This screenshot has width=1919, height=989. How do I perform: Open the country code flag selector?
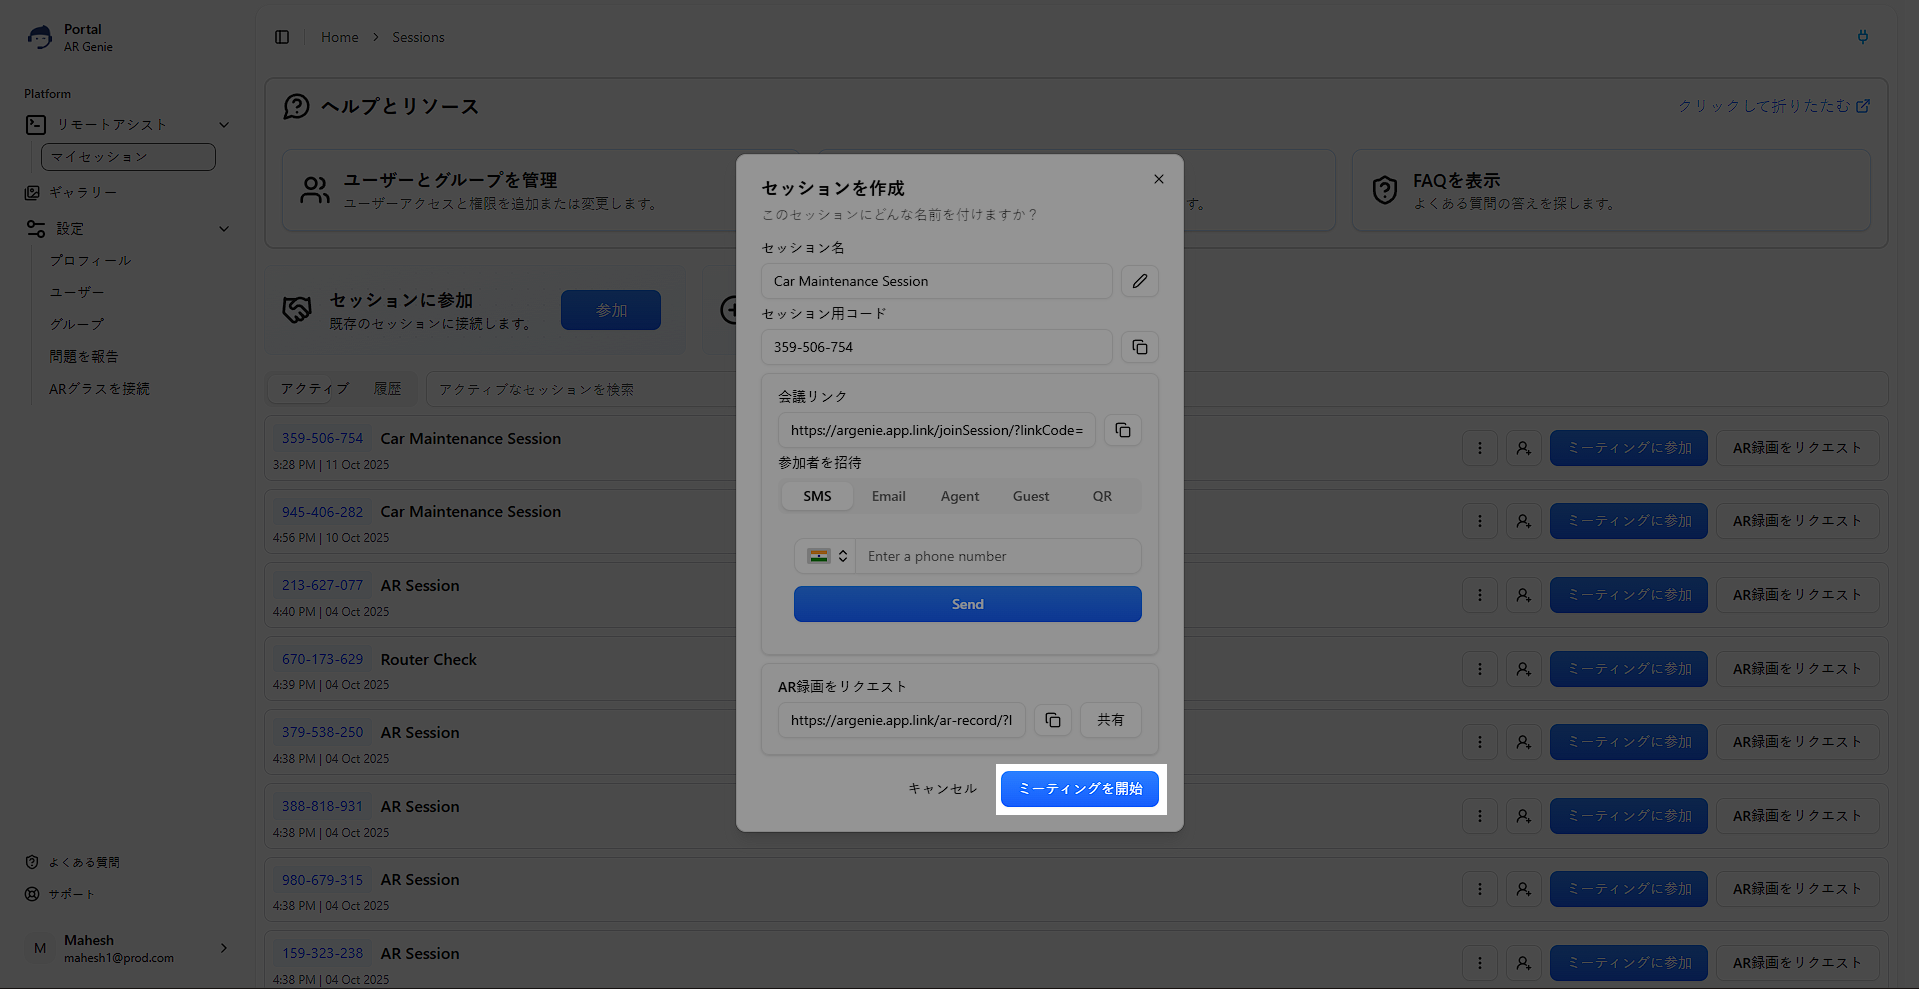pos(827,556)
